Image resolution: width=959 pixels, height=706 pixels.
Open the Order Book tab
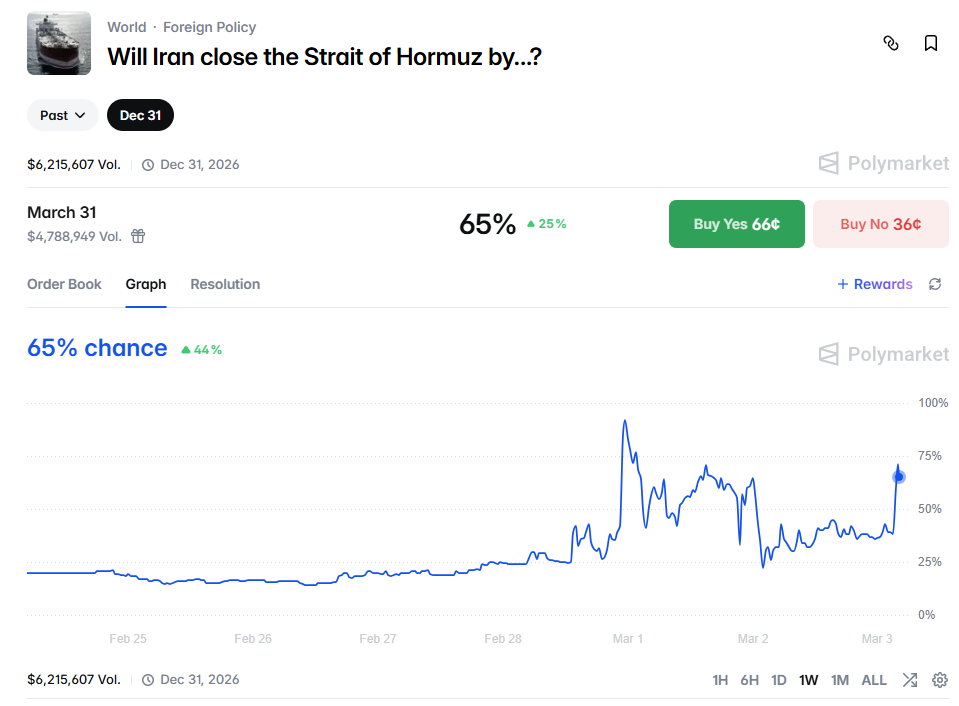(64, 284)
